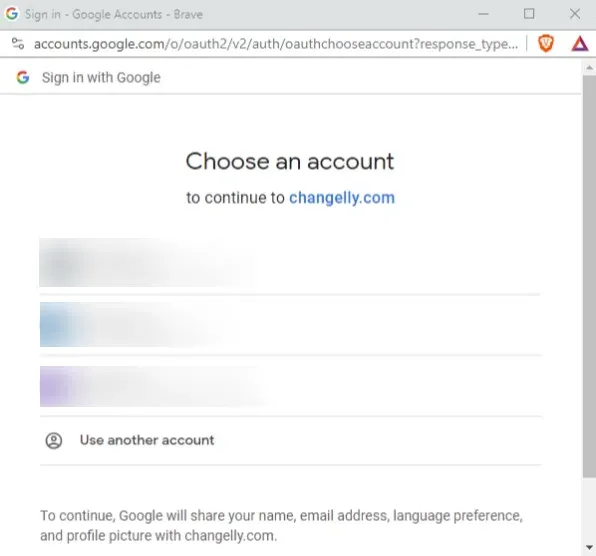
Task: Click the Google favicon in title bar
Action: 11,14
